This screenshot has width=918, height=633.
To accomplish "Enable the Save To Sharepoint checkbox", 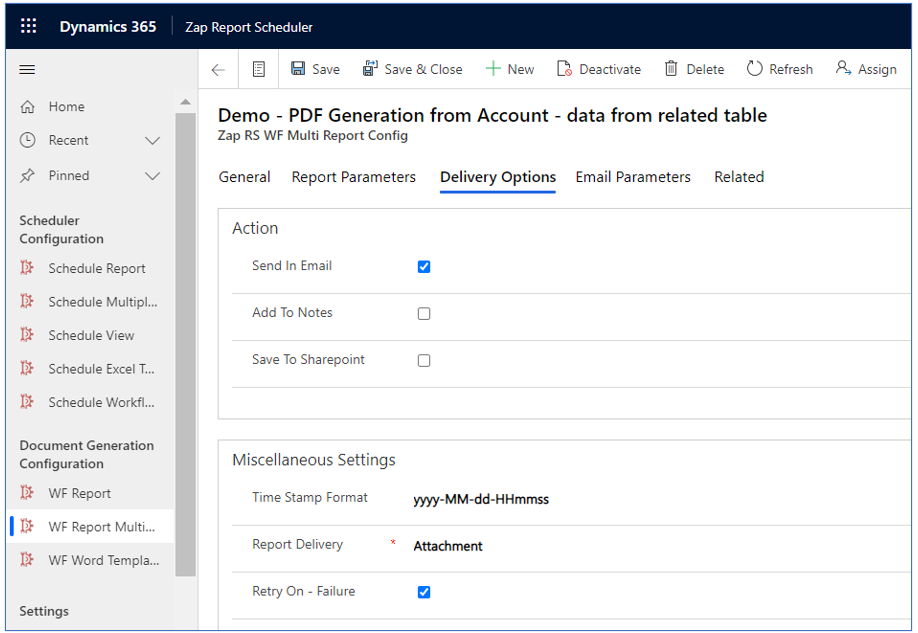I will (424, 361).
